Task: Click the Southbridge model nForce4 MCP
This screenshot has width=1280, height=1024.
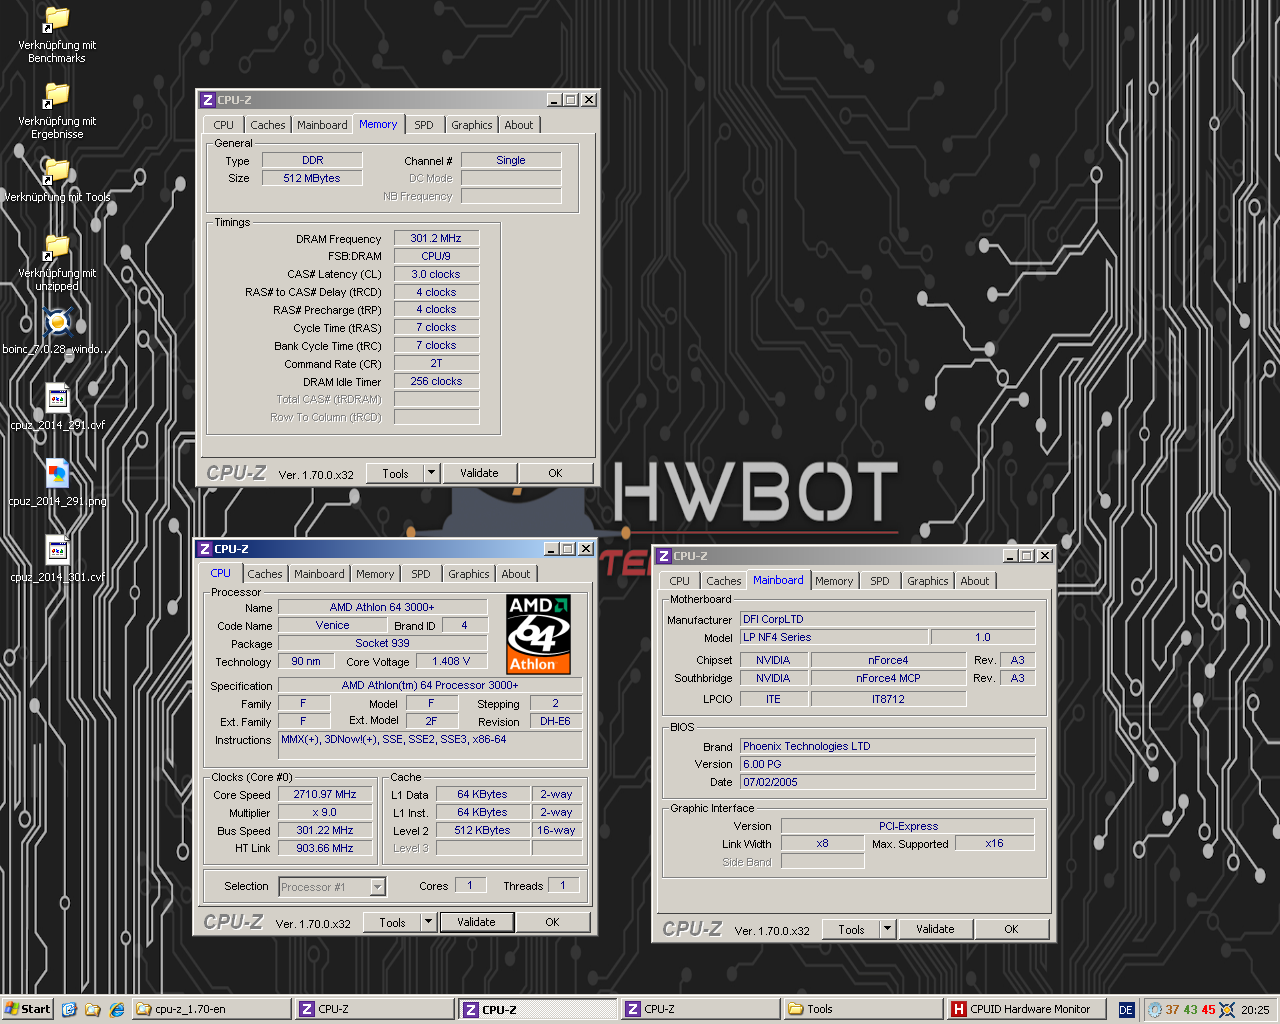Action: [888, 678]
